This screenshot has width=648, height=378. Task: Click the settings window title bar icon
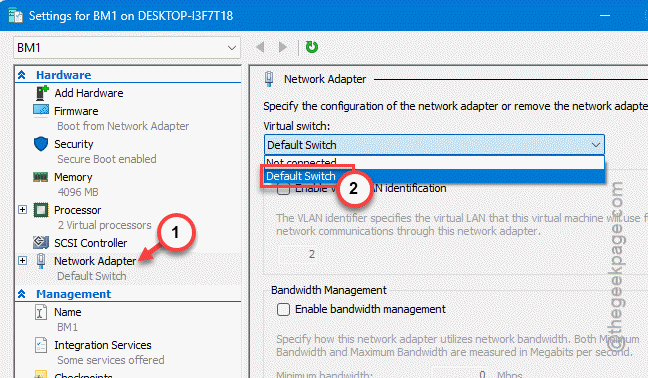click(x=16, y=16)
